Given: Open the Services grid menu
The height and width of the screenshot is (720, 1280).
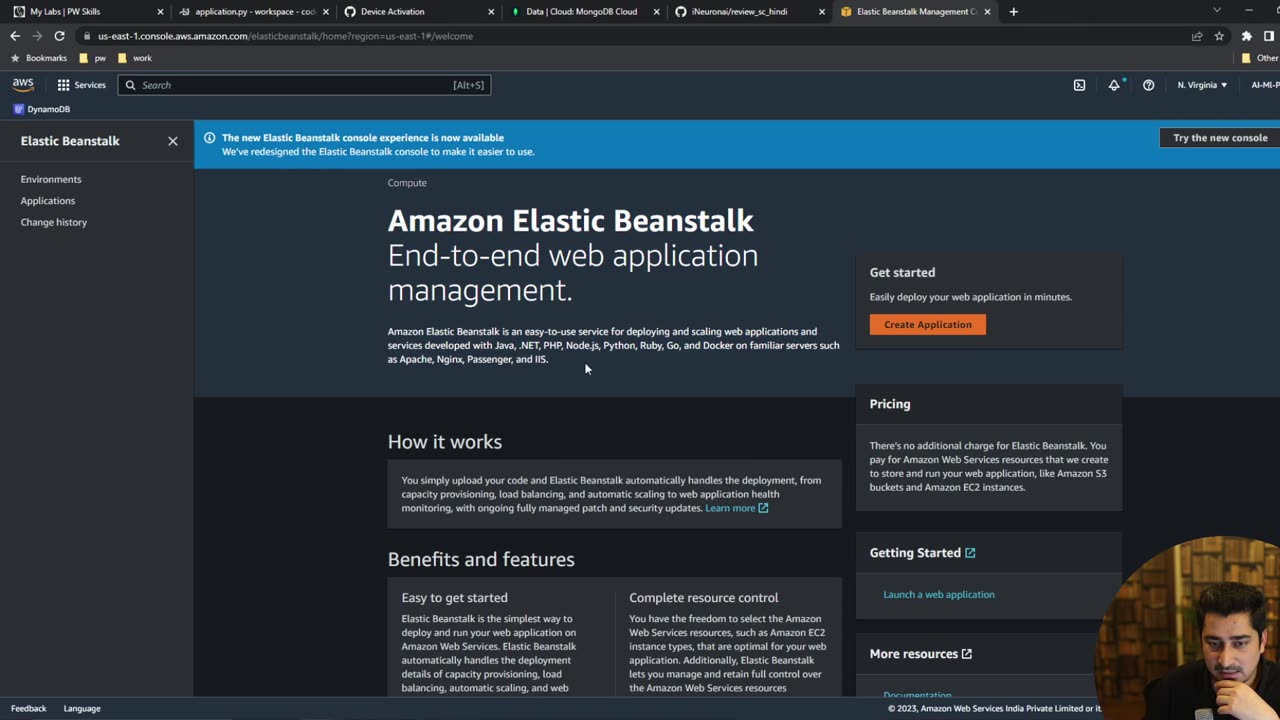Looking at the screenshot, I should tap(81, 85).
